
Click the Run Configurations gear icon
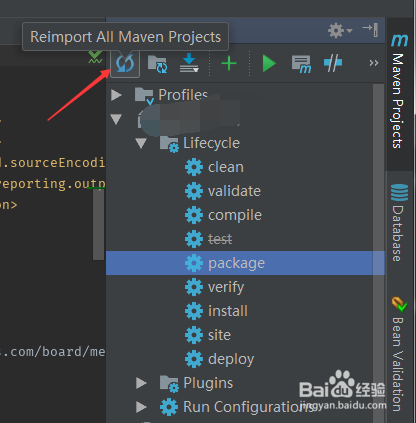(x=169, y=407)
